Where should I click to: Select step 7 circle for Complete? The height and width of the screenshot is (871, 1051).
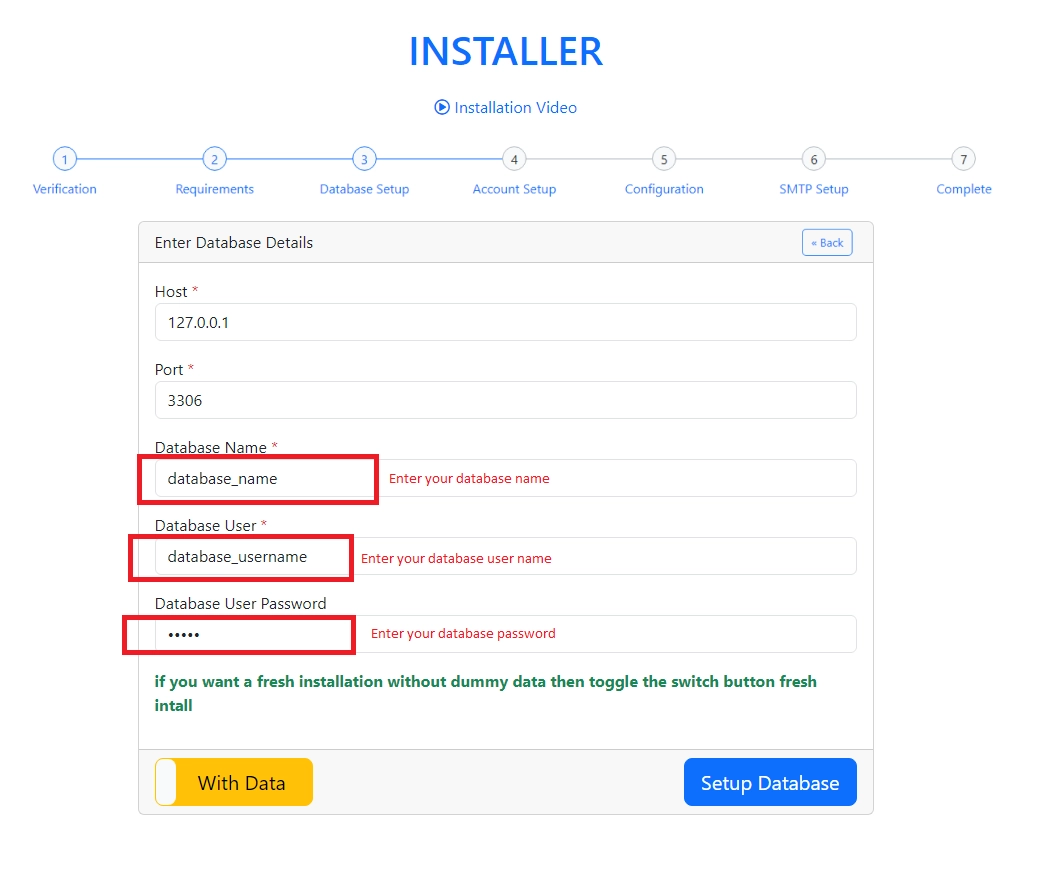pos(963,160)
